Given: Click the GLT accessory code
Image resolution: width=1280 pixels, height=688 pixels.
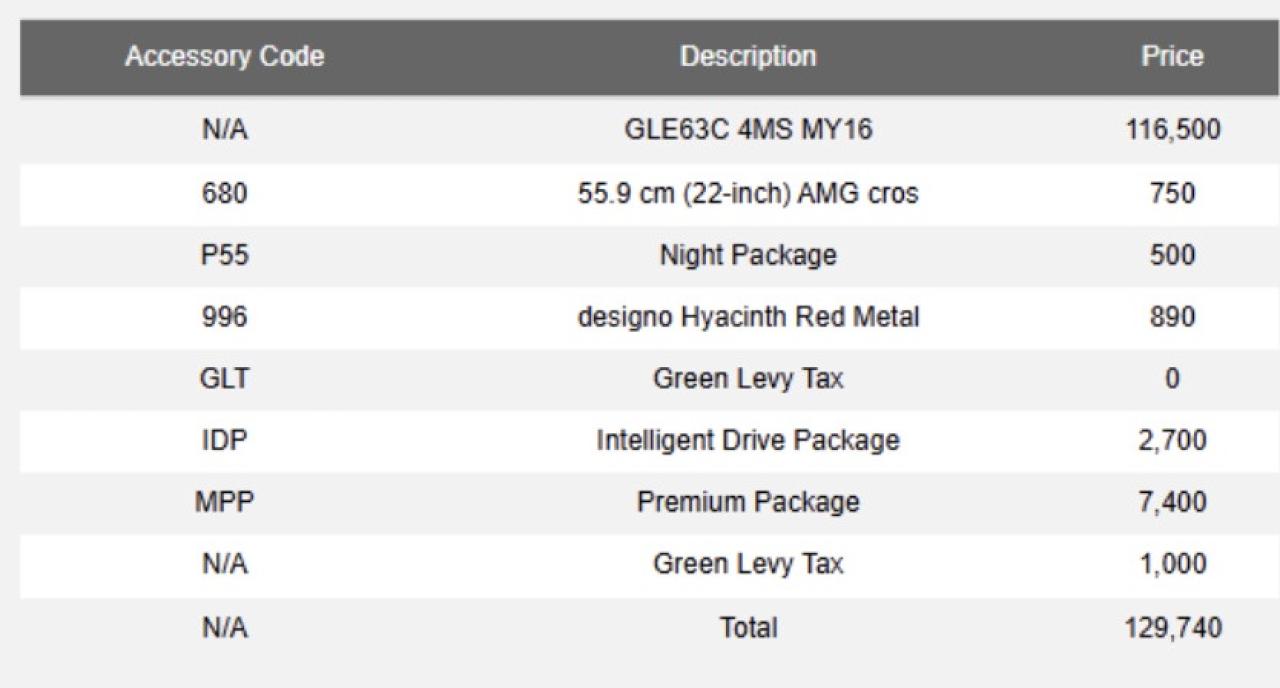Looking at the screenshot, I should point(224,379).
